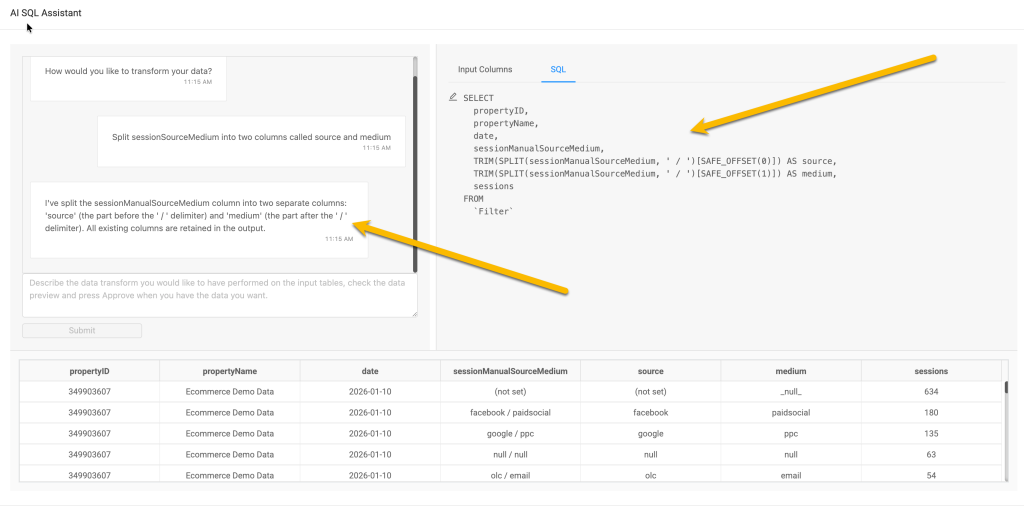Click the FROM keyword in SQL
The image size is (1024, 506).
click(x=473, y=198)
